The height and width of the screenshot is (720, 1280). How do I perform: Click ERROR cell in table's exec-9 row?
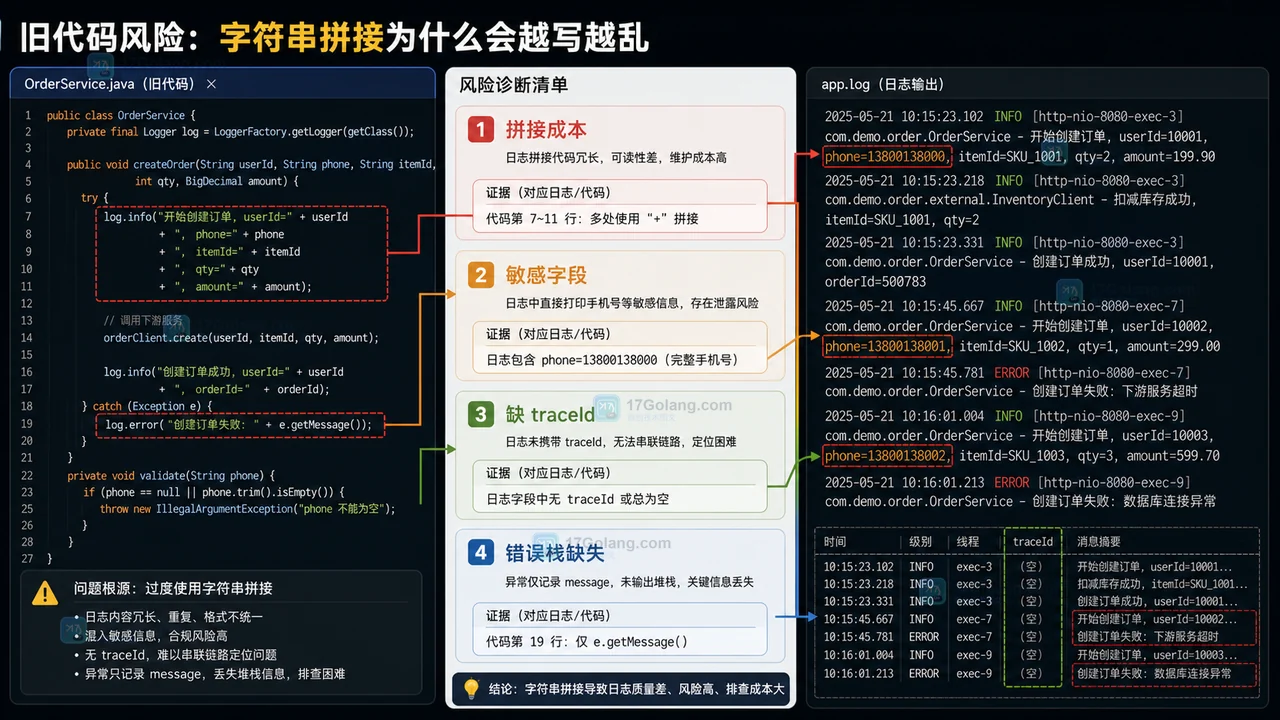924,673
